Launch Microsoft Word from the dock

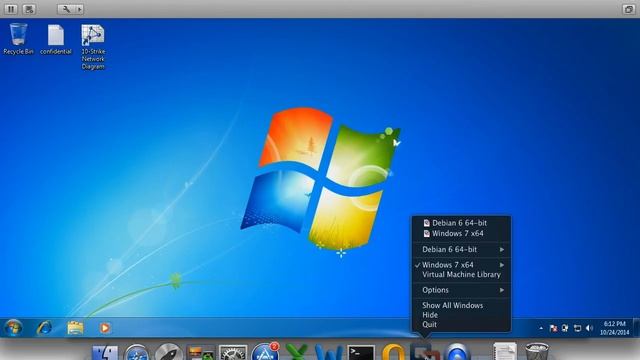pyautogui.click(x=329, y=352)
